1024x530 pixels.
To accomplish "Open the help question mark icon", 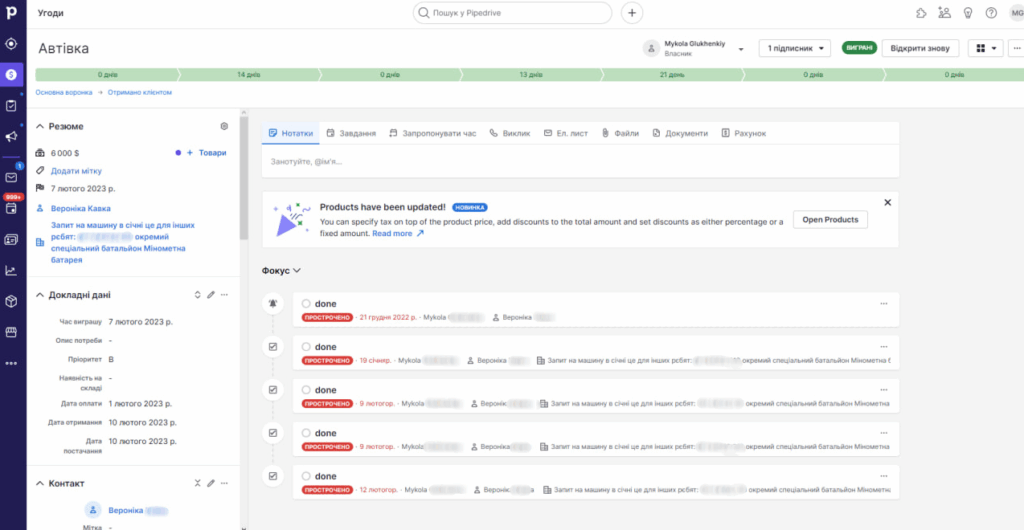I will pyautogui.click(x=991, y=13).
